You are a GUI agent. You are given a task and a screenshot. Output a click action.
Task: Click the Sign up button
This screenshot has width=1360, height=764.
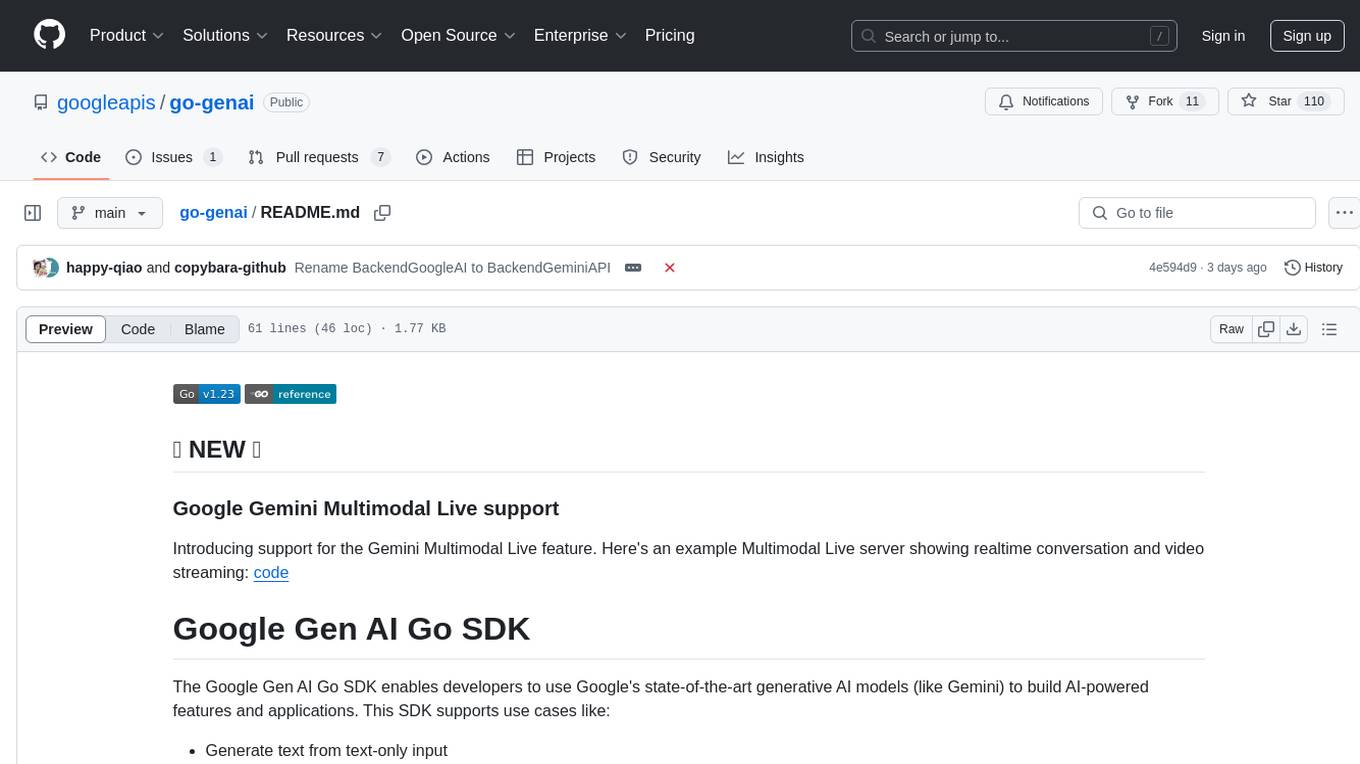(1307, 36)
